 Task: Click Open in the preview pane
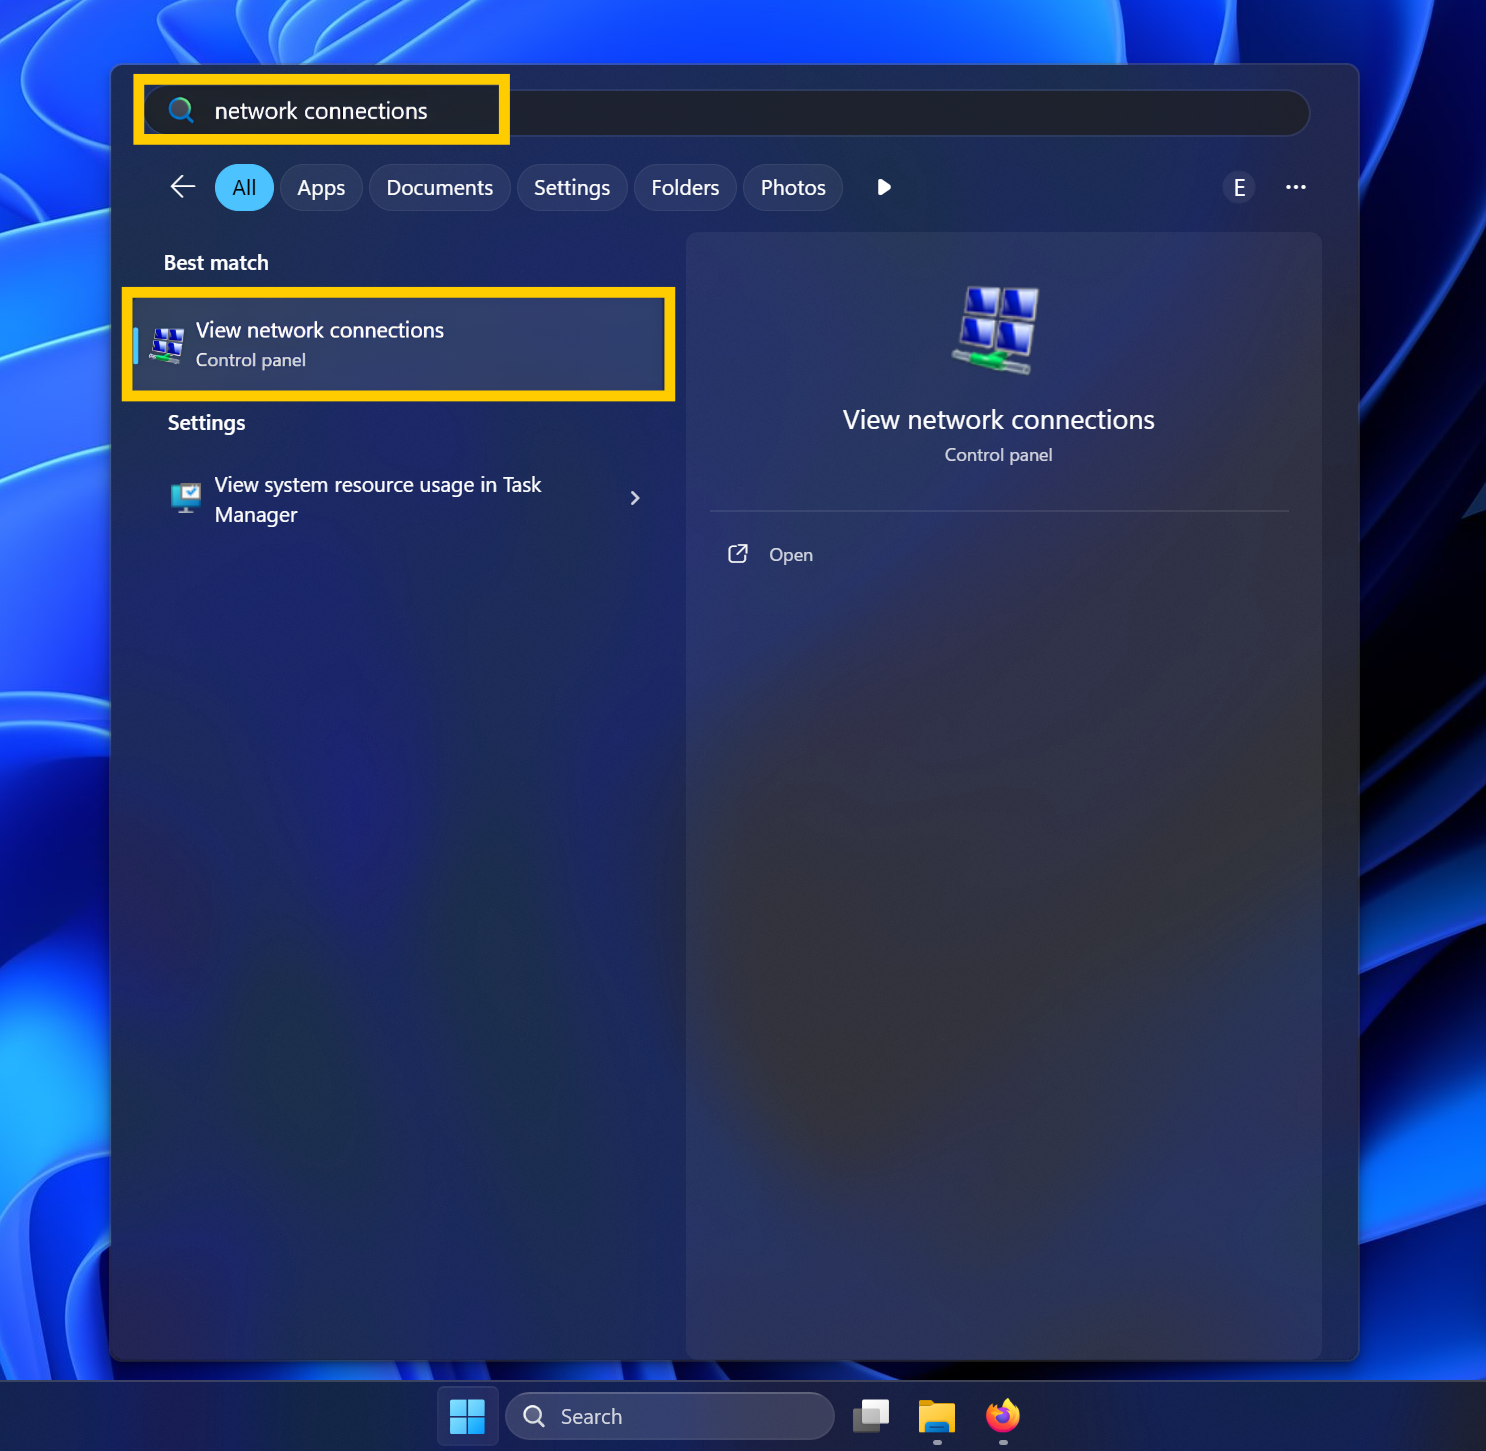(x=791, y=555)
